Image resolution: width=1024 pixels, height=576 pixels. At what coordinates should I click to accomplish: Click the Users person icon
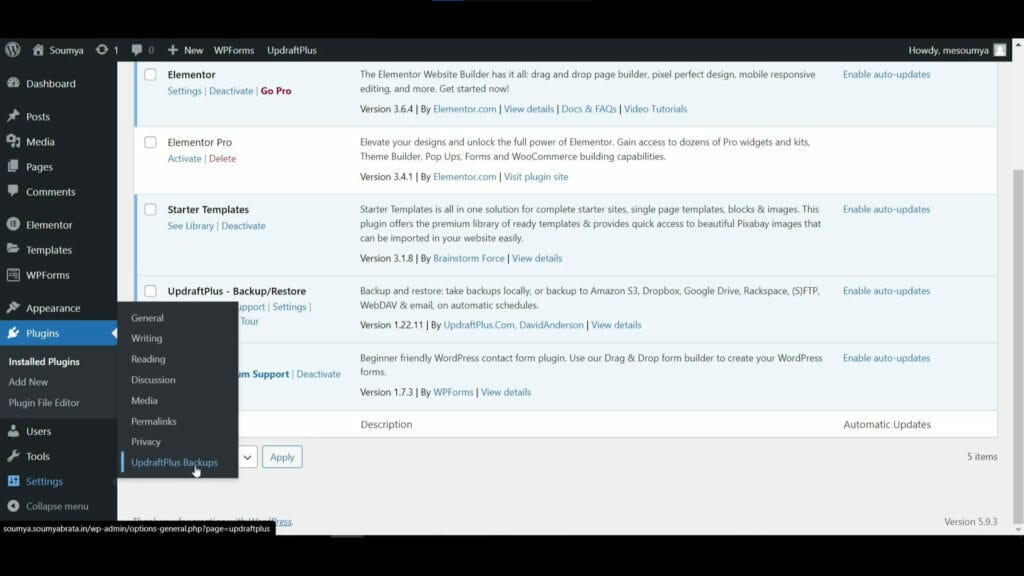[x=13, y=431]
